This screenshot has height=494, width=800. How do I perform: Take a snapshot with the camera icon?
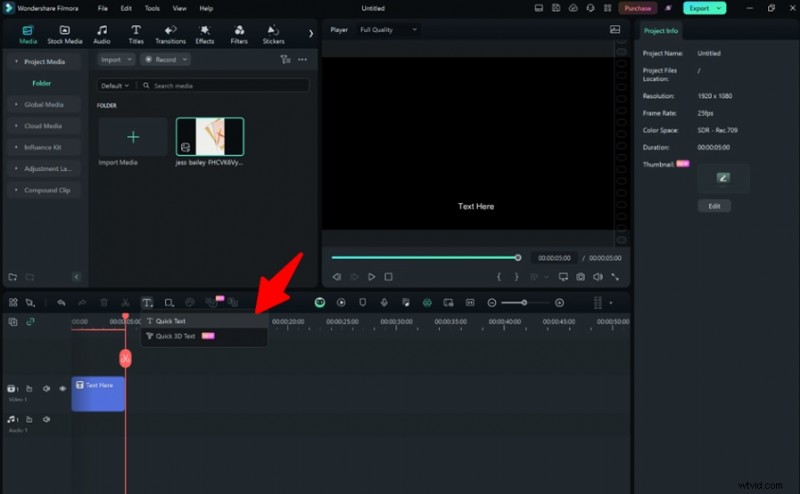coord(580,276)
